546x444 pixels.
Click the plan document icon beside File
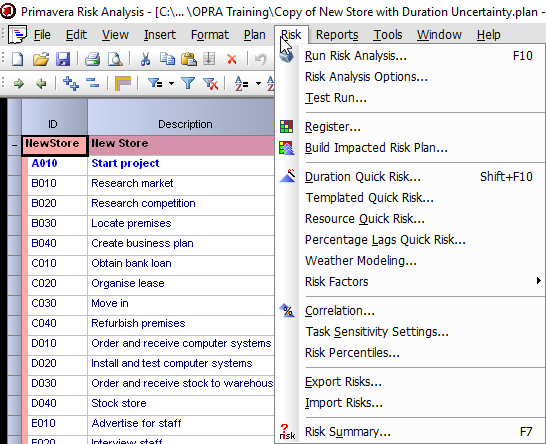17,34
